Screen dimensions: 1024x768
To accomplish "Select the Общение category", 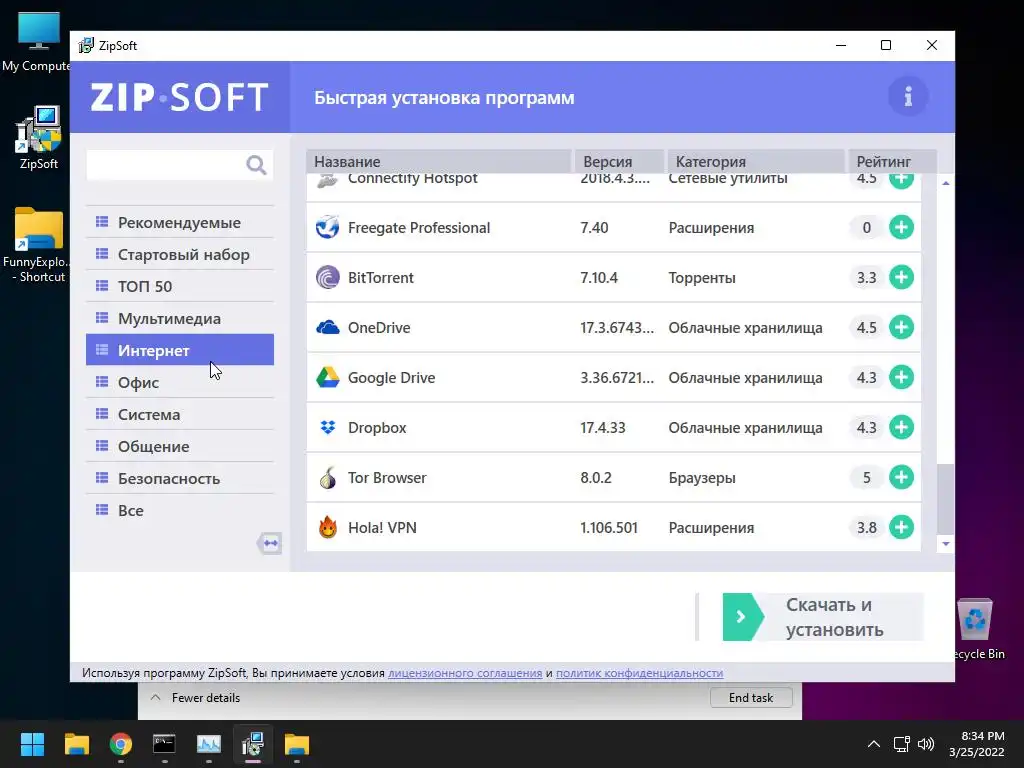I will pos(180,446).
